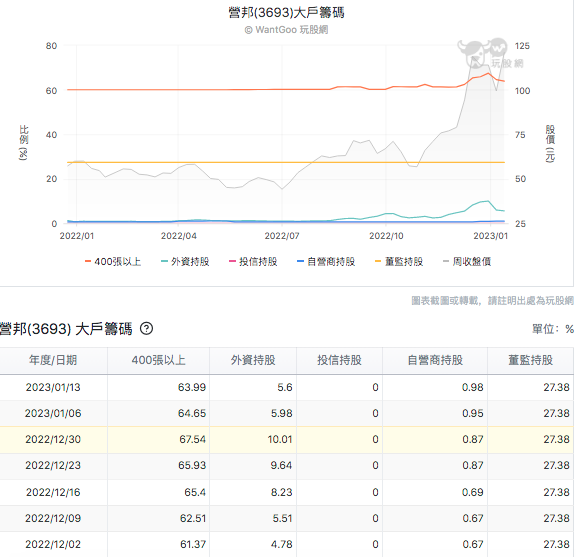This screenshot has width=576, height=557.
Task: Toggle the 周收盤價 legend series
Action: [x=467, y=262]
